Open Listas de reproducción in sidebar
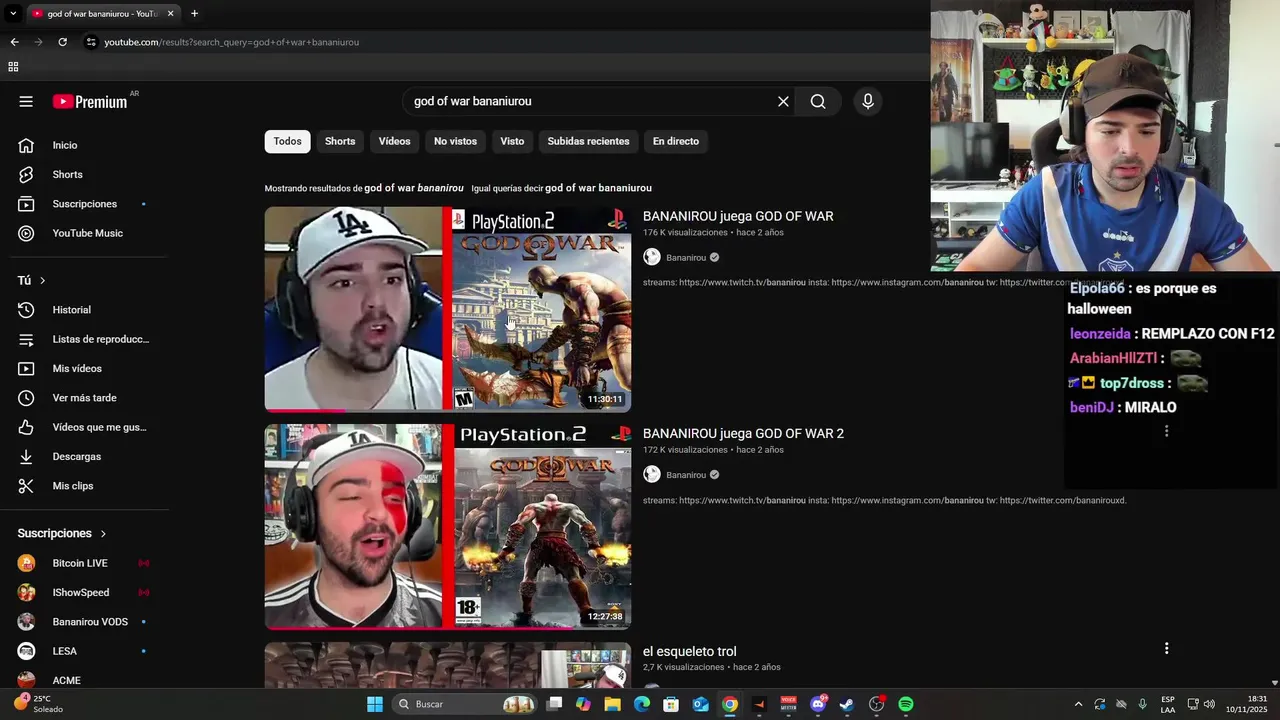1280x720 pixels. click(x=85, y=339)
